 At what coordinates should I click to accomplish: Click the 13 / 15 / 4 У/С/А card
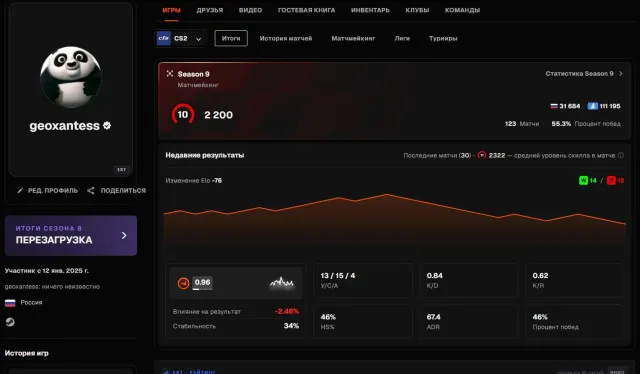[x=362, y=280]
